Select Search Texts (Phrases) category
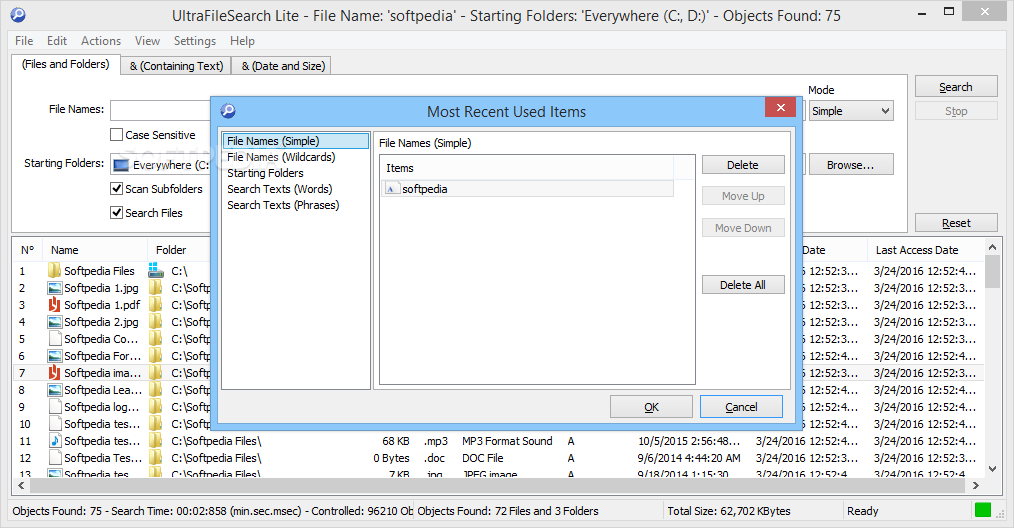The width and height of the screenshot is (1014, 528). click(296, 205)
